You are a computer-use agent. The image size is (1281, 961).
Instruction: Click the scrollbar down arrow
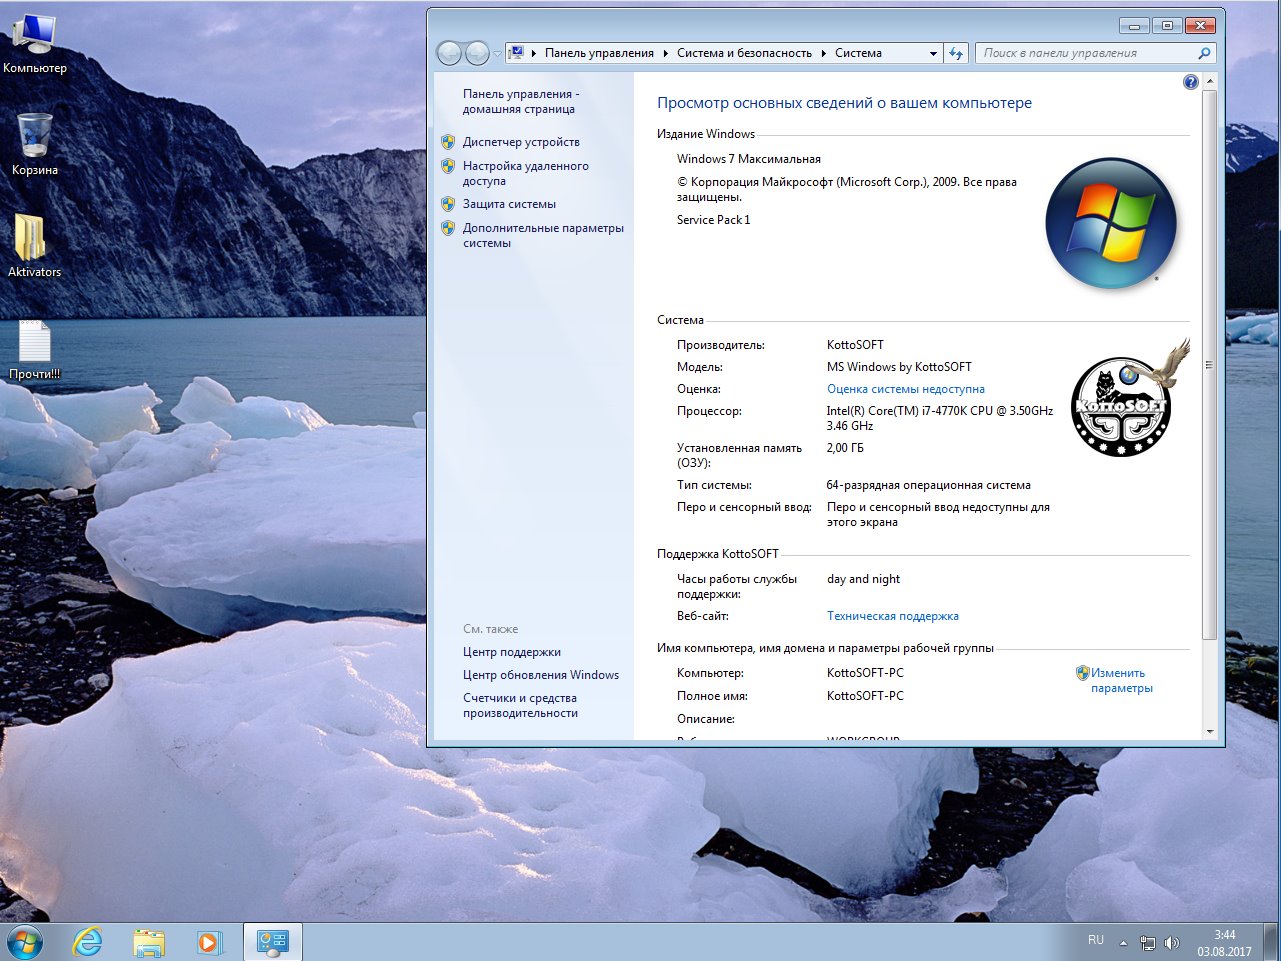[x=1209, y=732]
